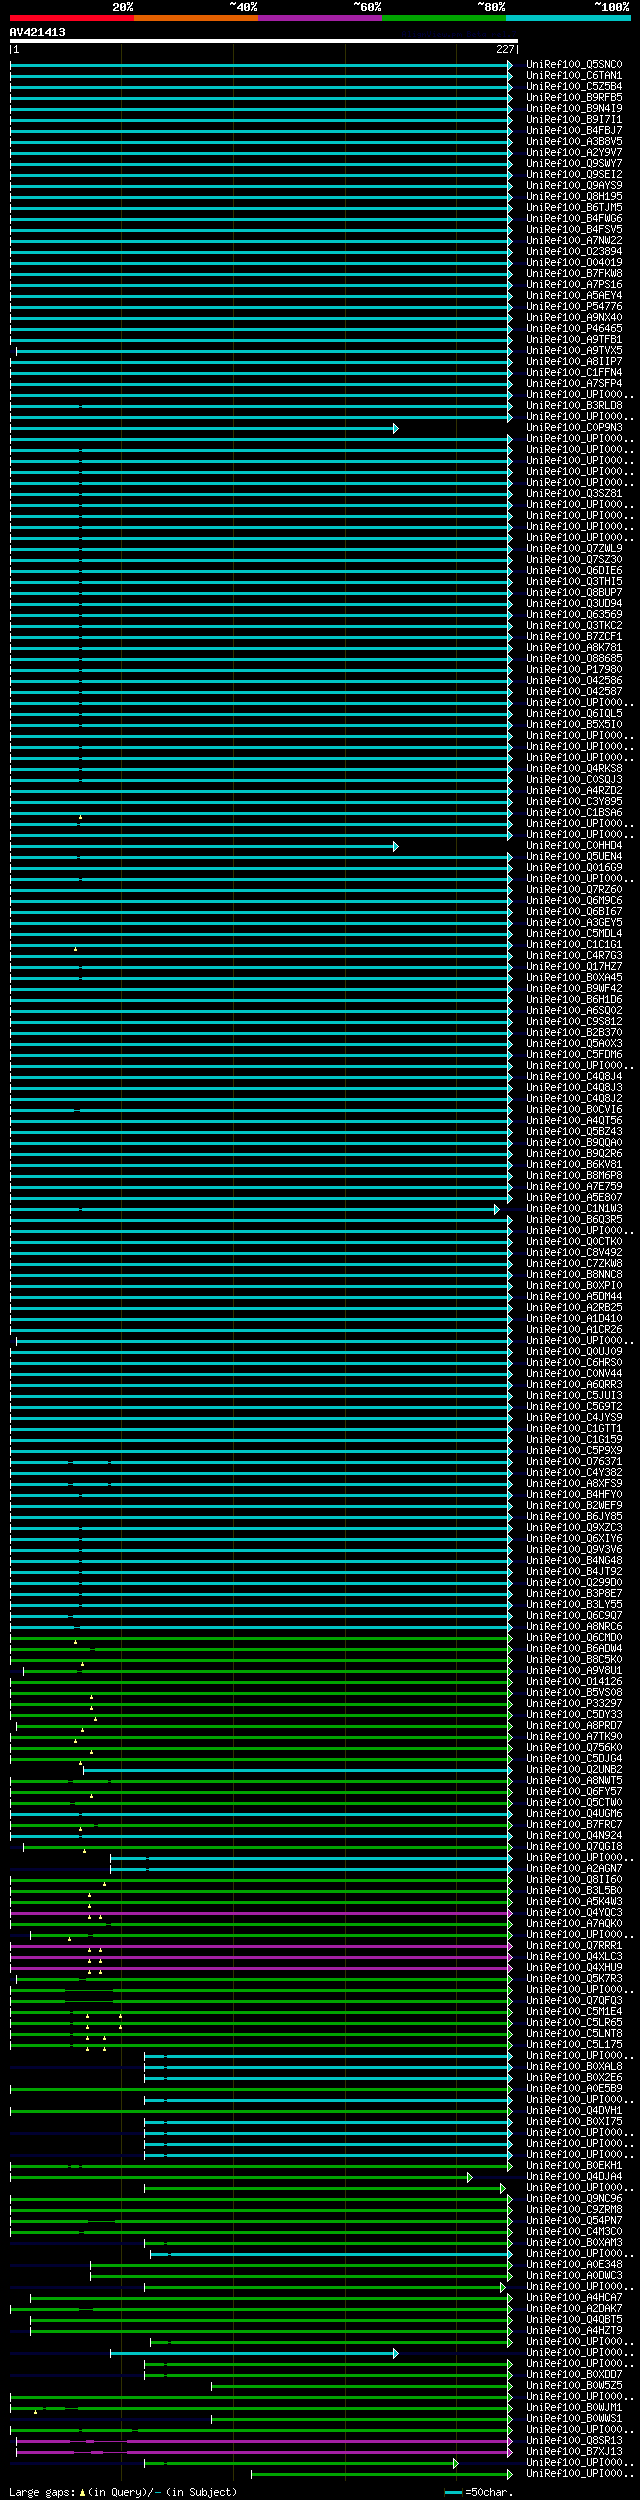Click UniRef100_Q9NC96 label
The width and height of the screenshot is (640, 2500).
(574, 2199)
